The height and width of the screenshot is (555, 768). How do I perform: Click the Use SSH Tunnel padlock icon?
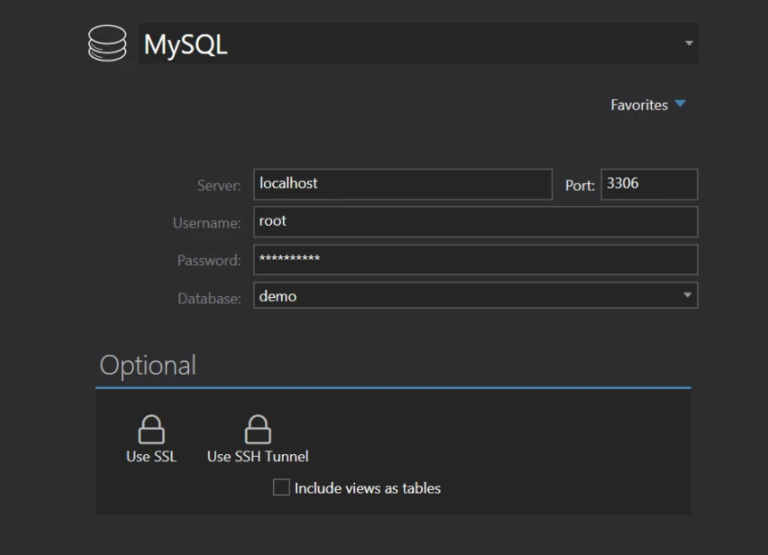(x=258, y=429)
